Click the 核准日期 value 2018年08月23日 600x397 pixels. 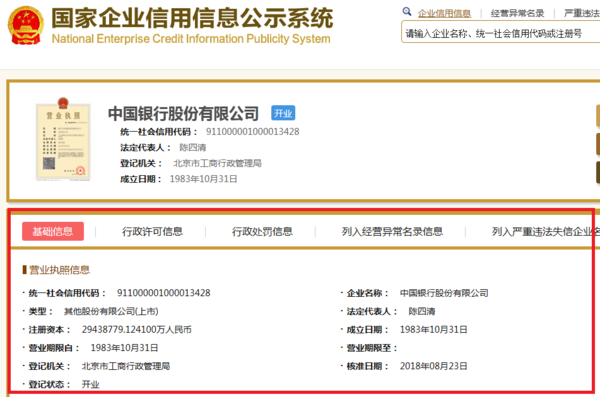coord(434,366)
